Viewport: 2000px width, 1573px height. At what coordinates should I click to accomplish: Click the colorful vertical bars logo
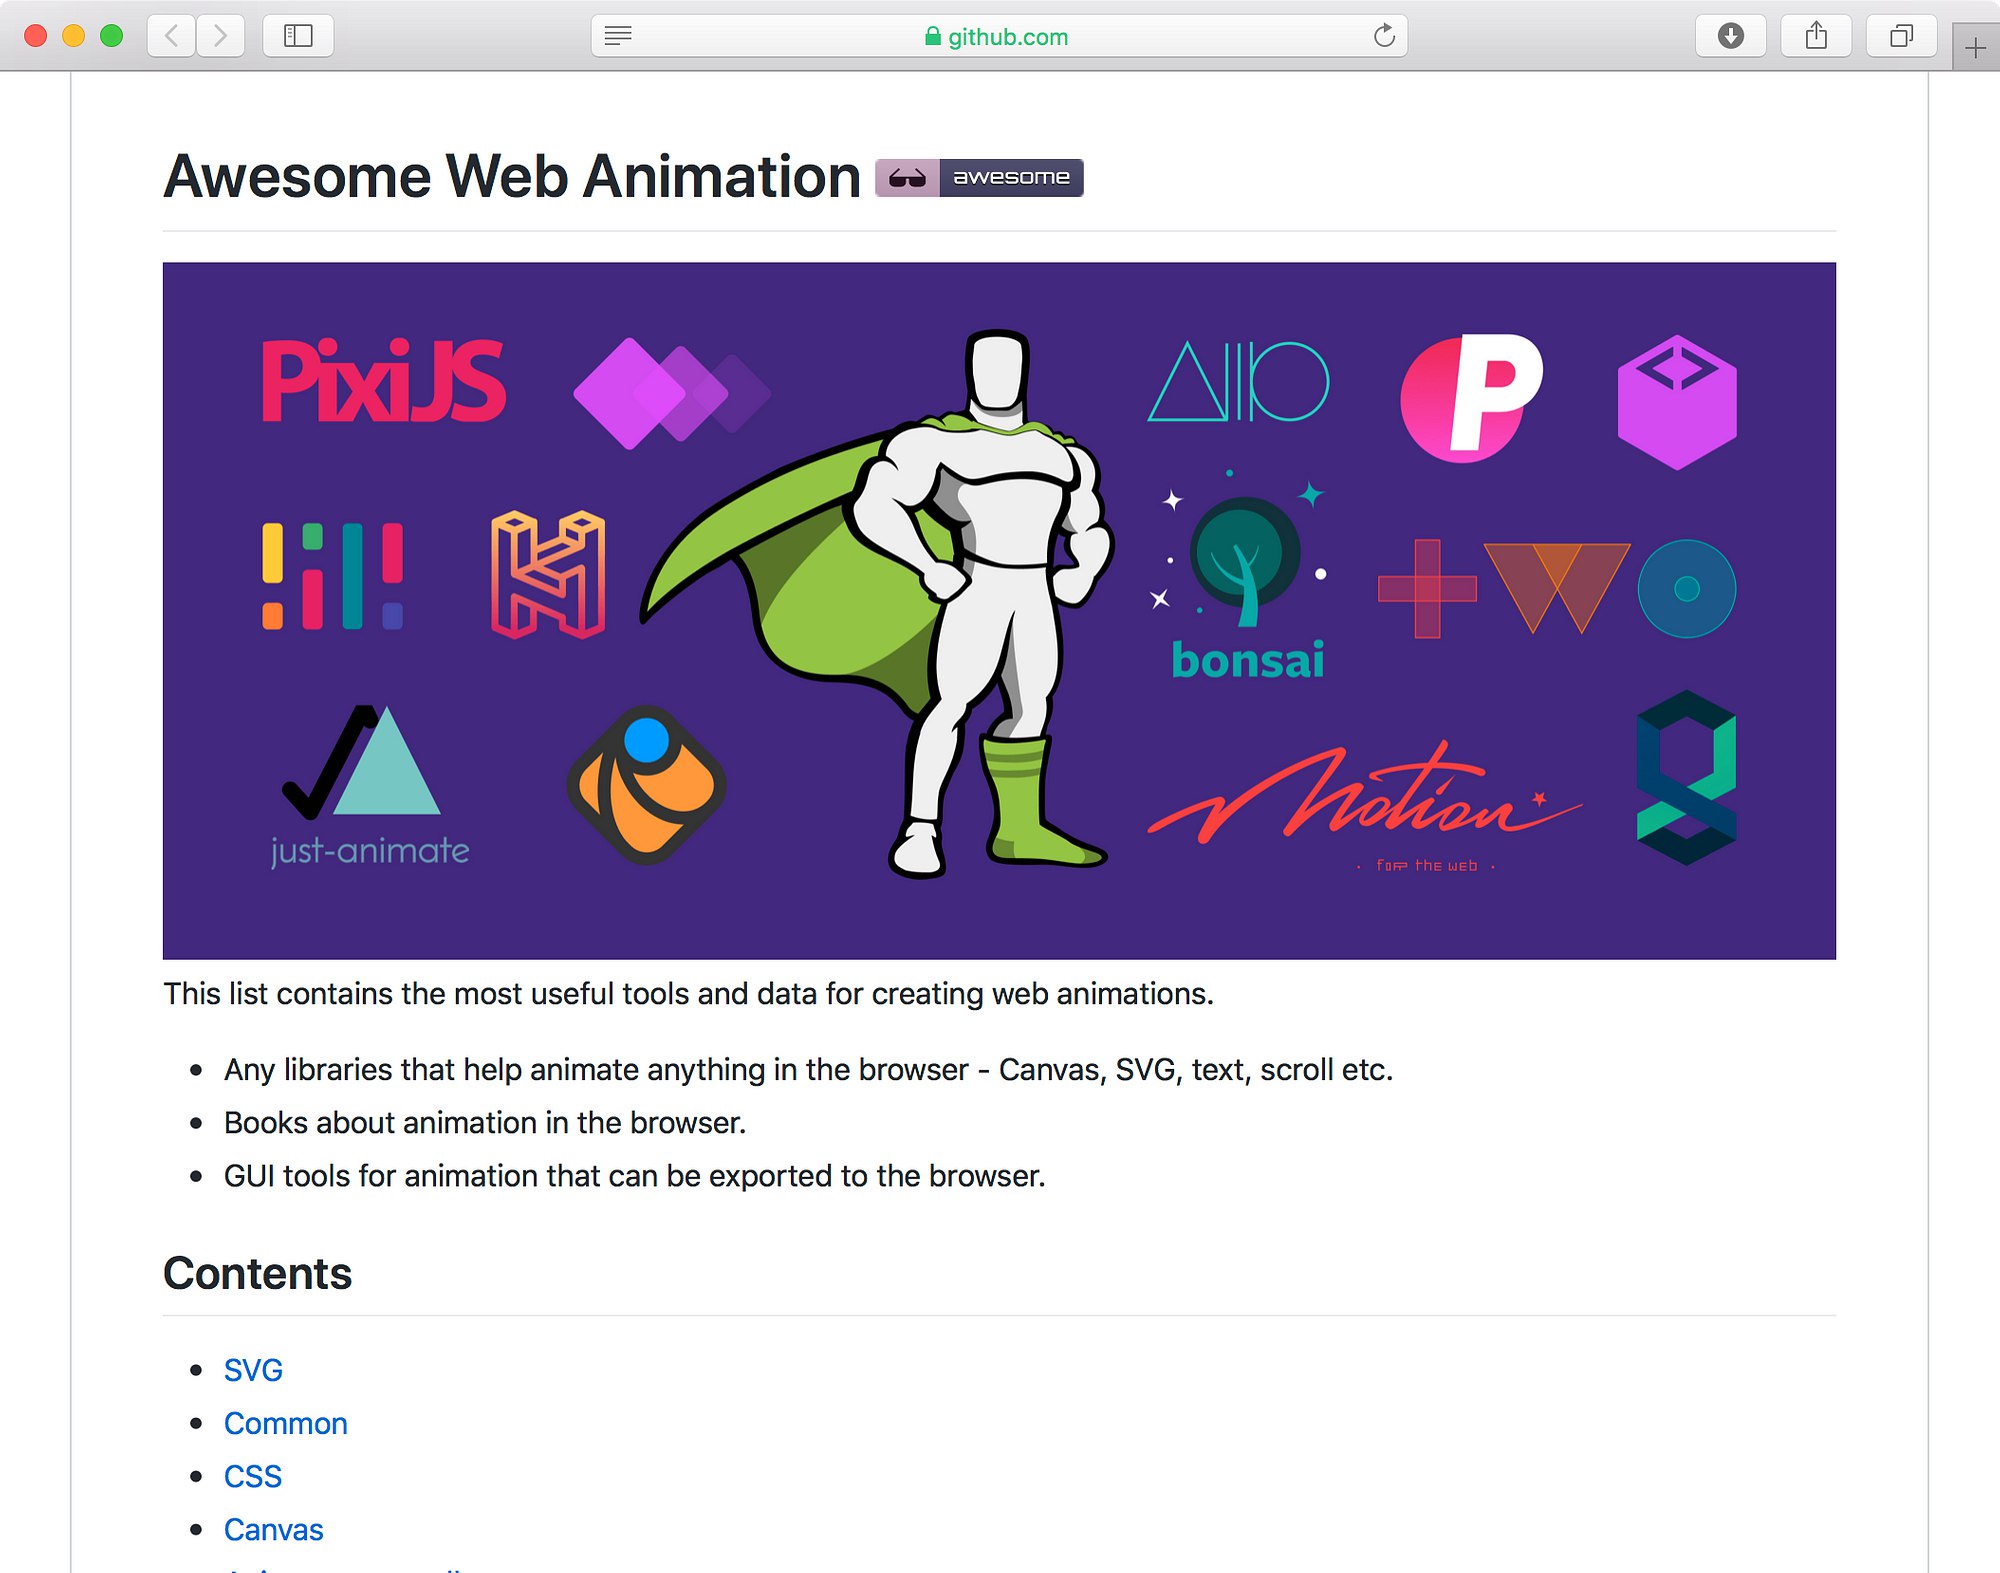(332, 576)
